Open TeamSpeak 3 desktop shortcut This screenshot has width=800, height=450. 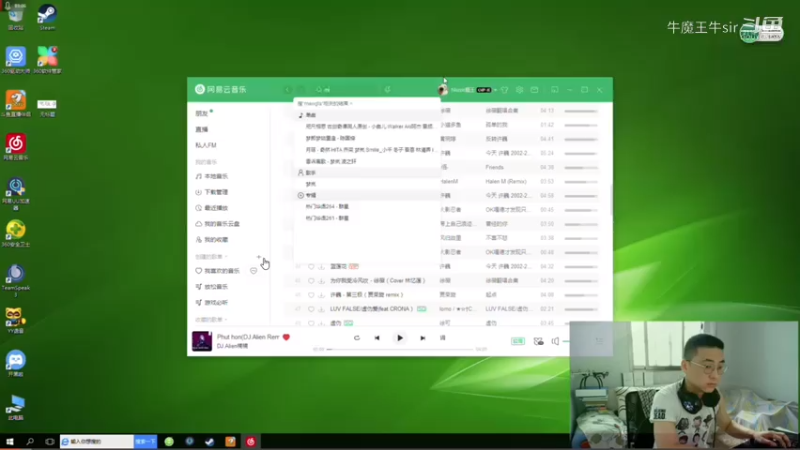point(16,280)
